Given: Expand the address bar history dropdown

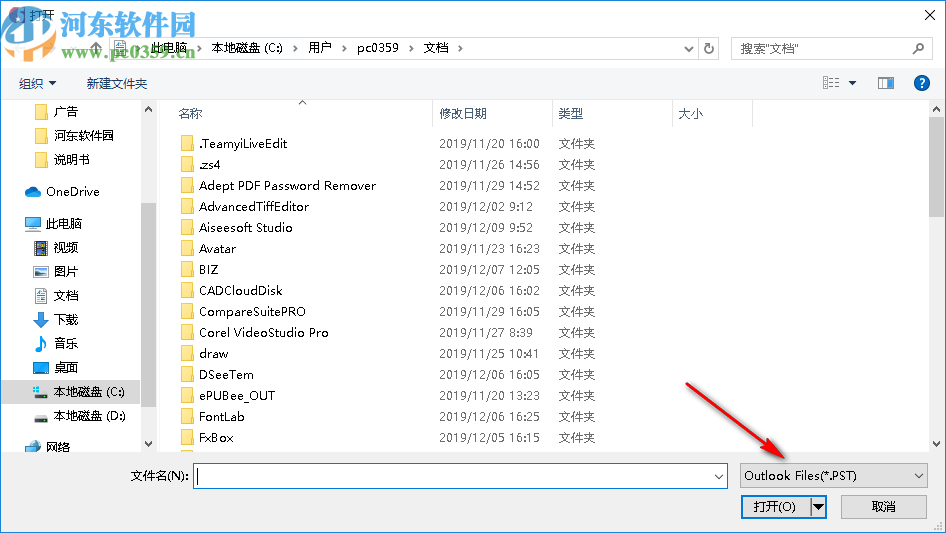Looking at the screenshot, I should 688,48.
